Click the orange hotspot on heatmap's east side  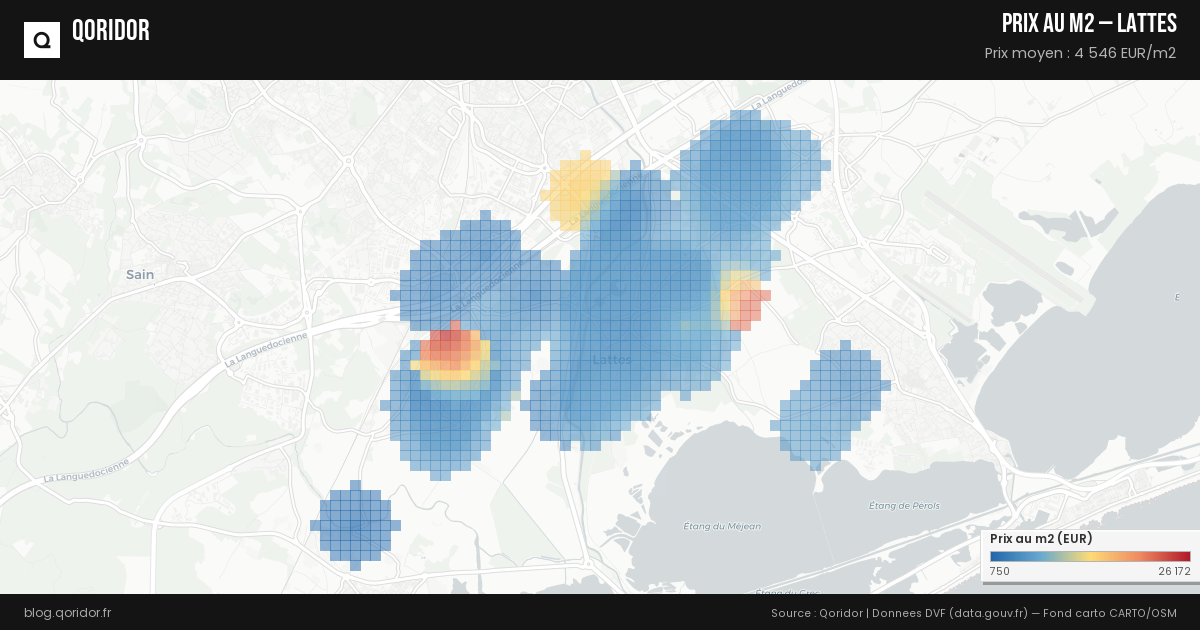click(744, 301)
